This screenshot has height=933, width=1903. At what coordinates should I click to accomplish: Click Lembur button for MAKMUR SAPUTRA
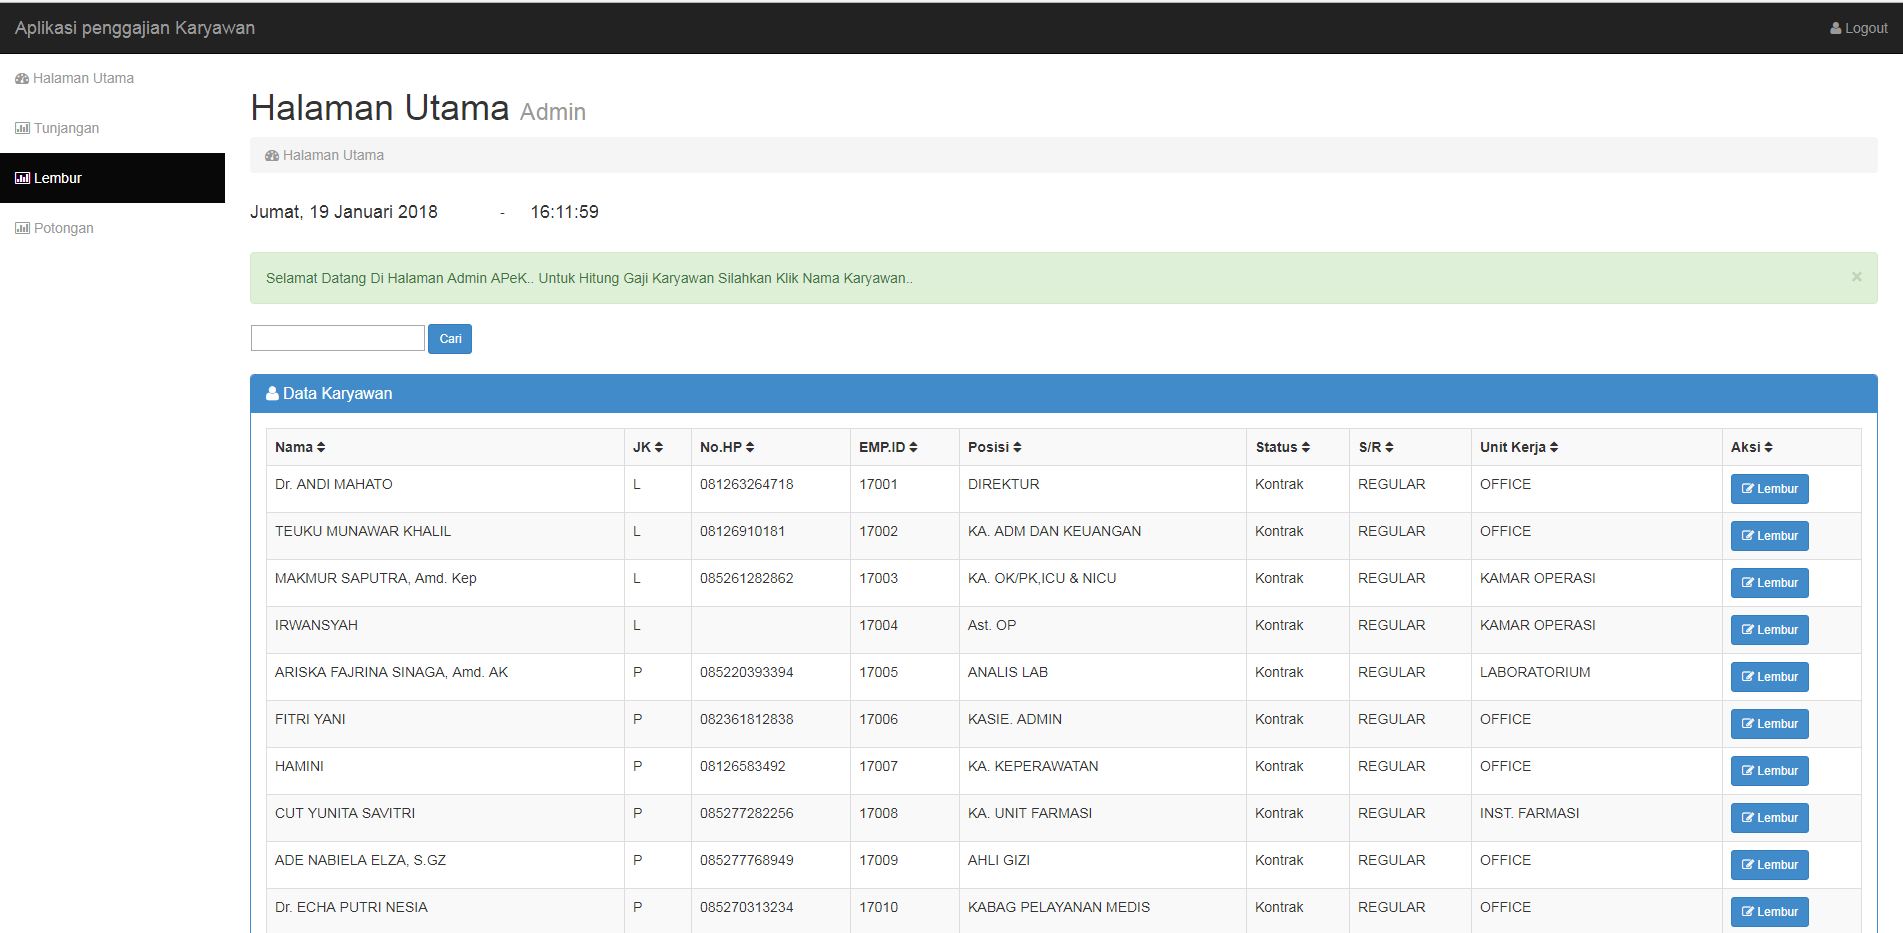tap(1769, 583)
